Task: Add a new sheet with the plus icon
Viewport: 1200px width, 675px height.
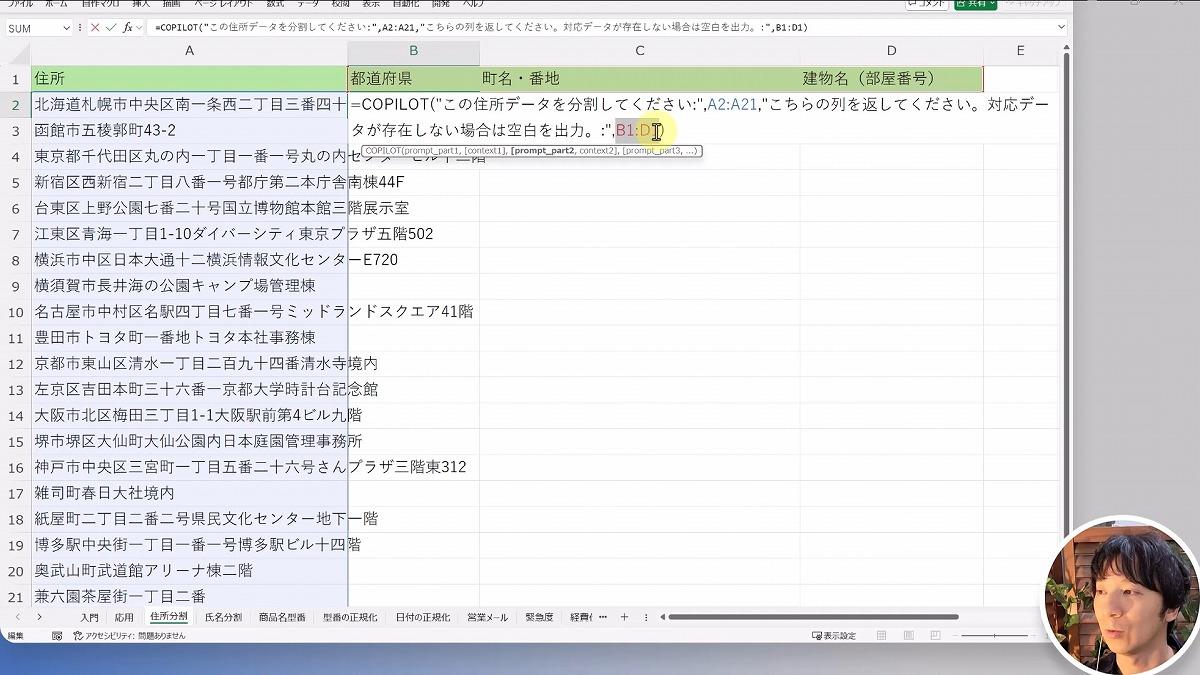Action: click(x=624, y=617)
